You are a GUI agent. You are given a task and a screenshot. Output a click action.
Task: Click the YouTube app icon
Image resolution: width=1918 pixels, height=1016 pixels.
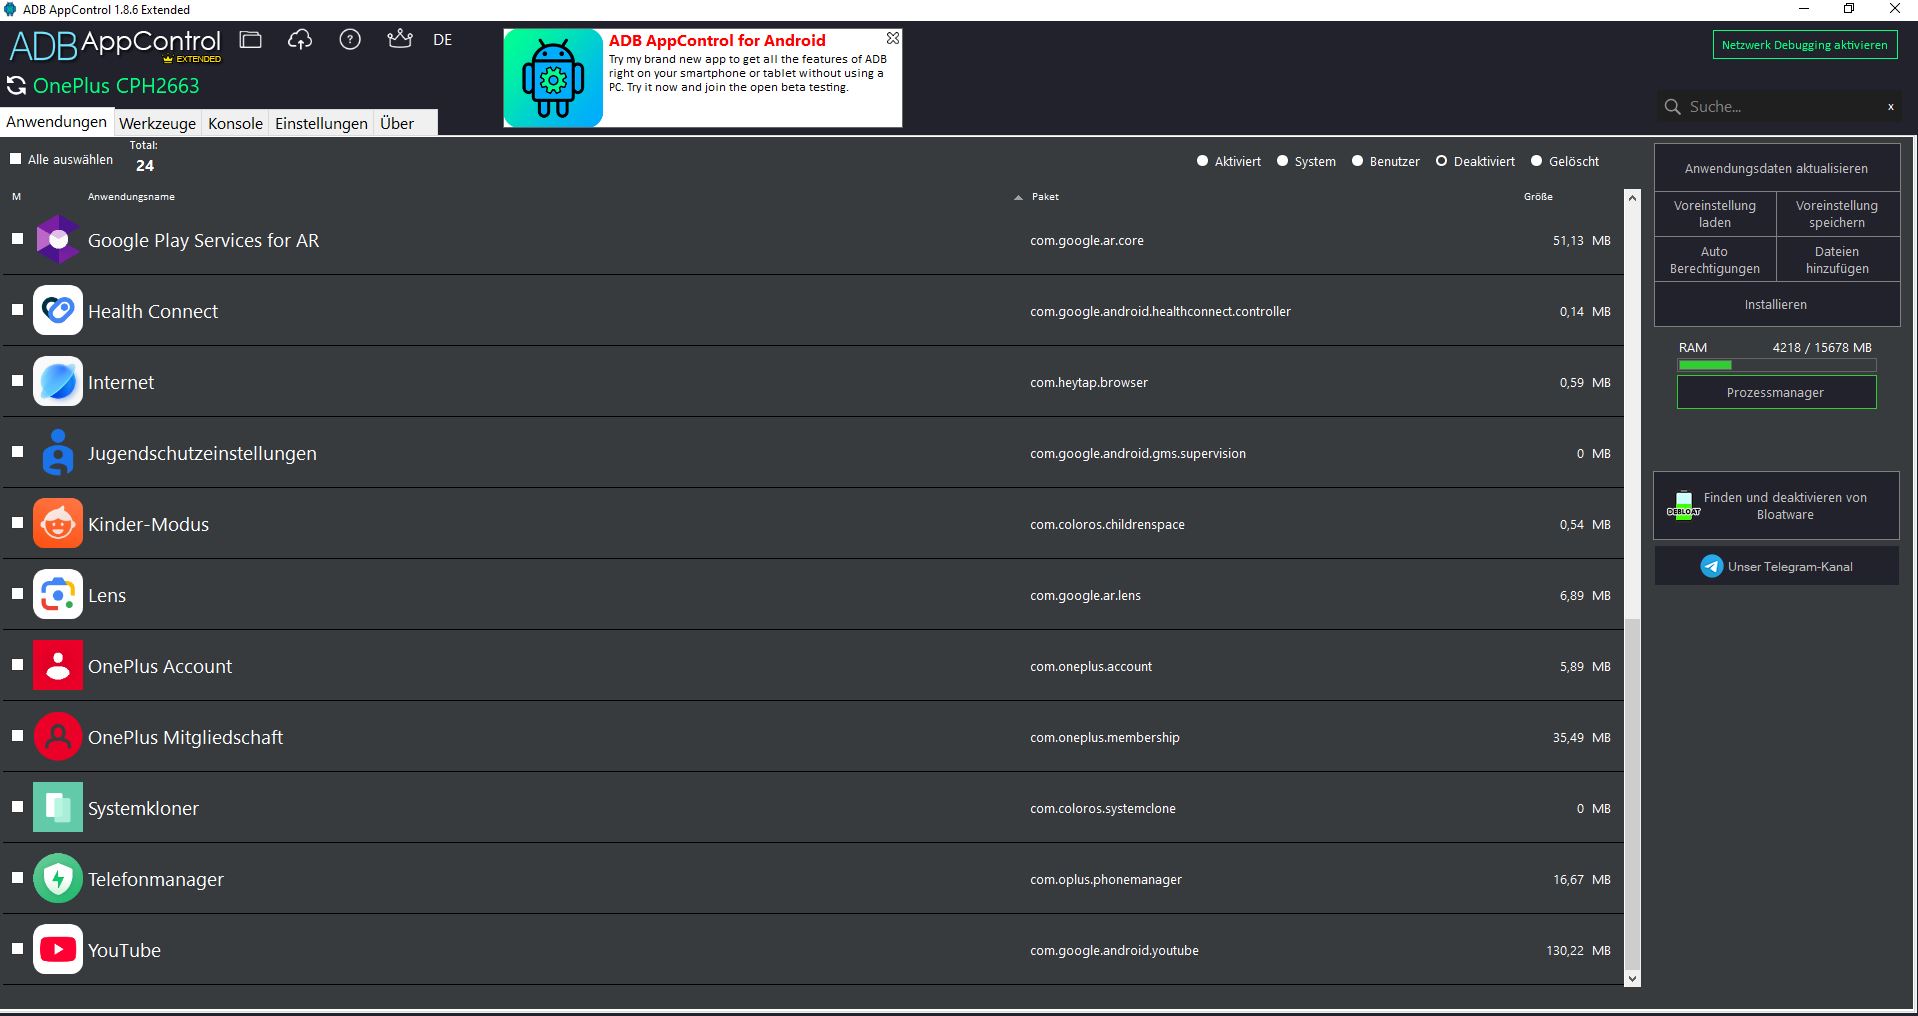point(58,950)
